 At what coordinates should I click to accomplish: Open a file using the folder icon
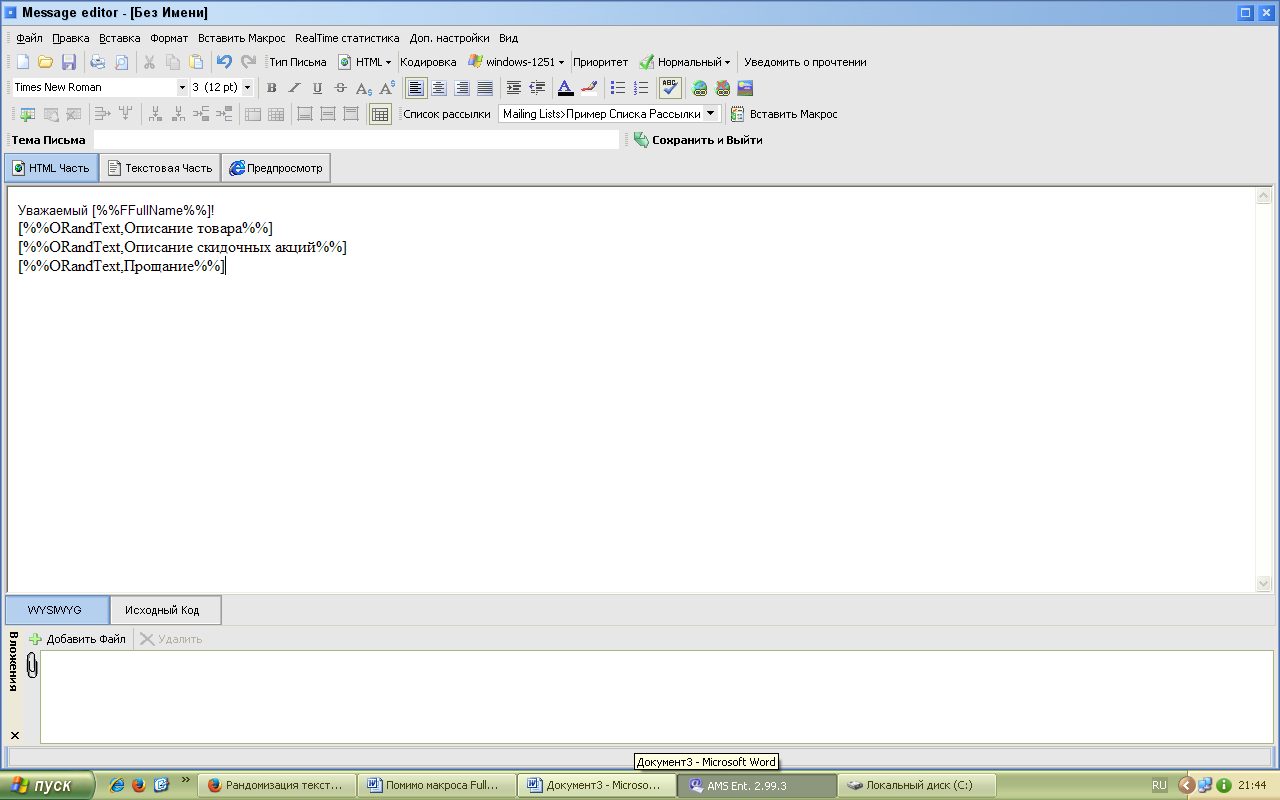tap(45, 62)
